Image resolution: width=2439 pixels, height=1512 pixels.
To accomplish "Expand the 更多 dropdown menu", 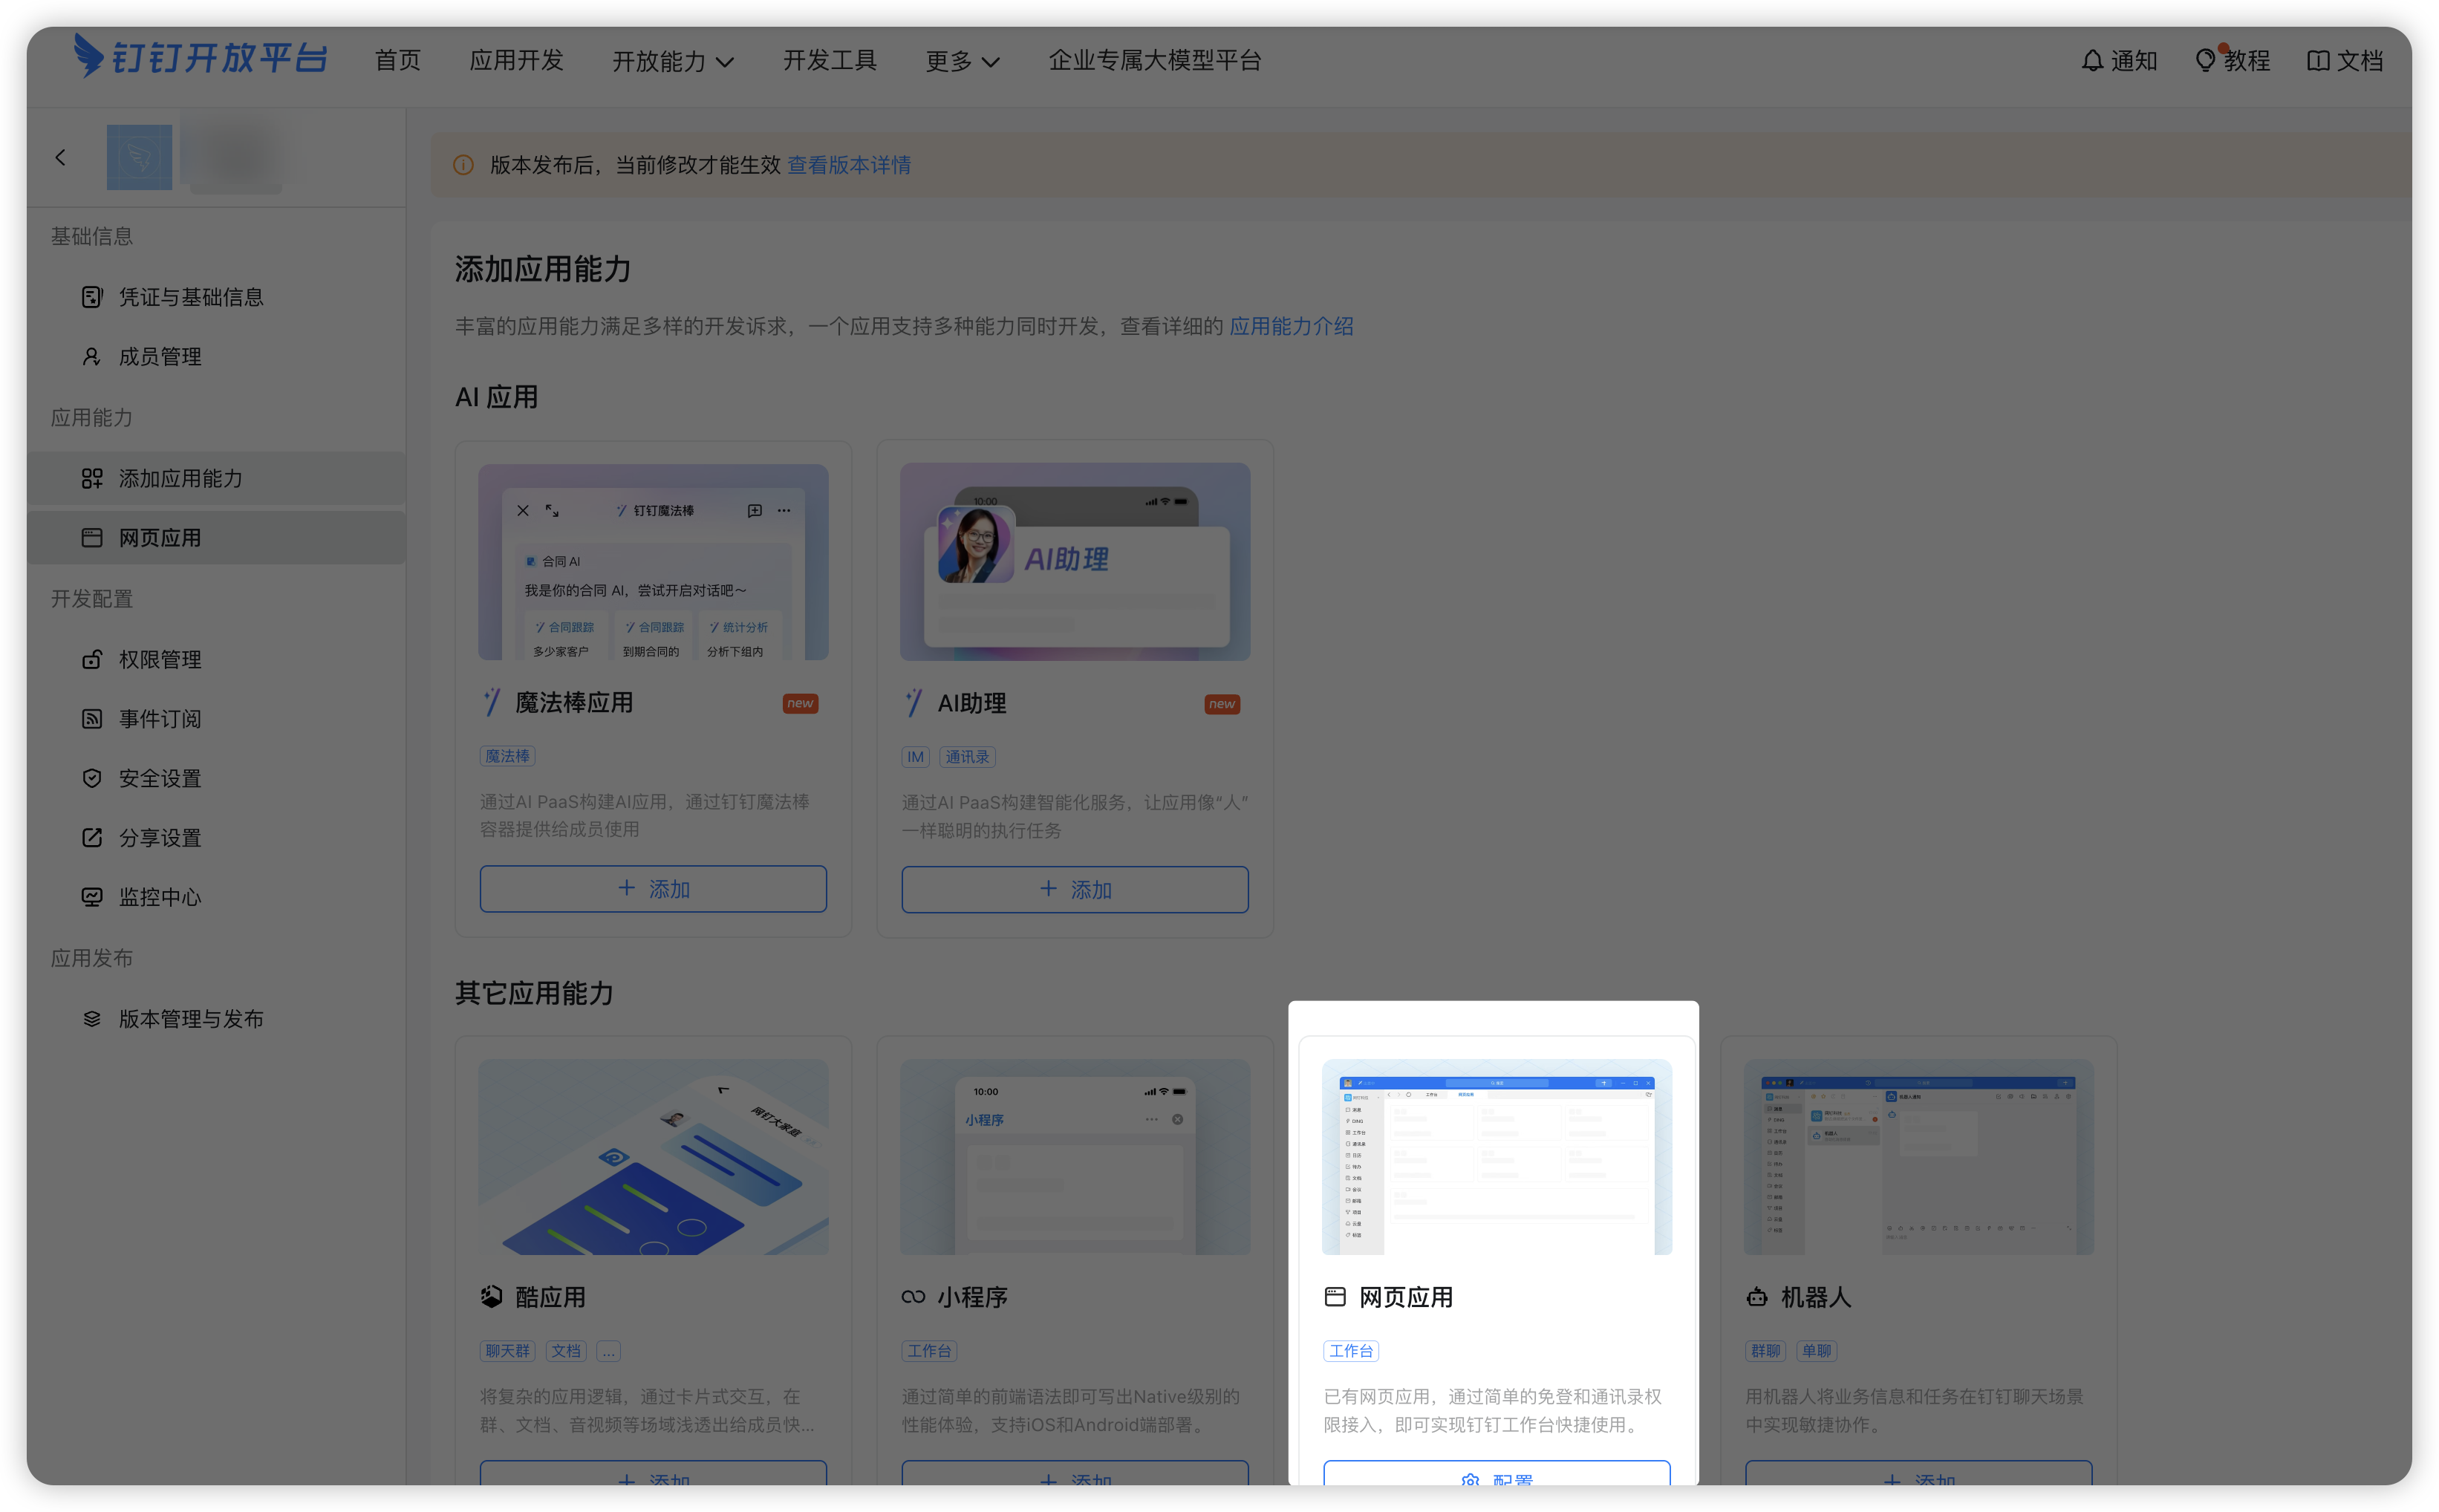I will tap(962, 62).
